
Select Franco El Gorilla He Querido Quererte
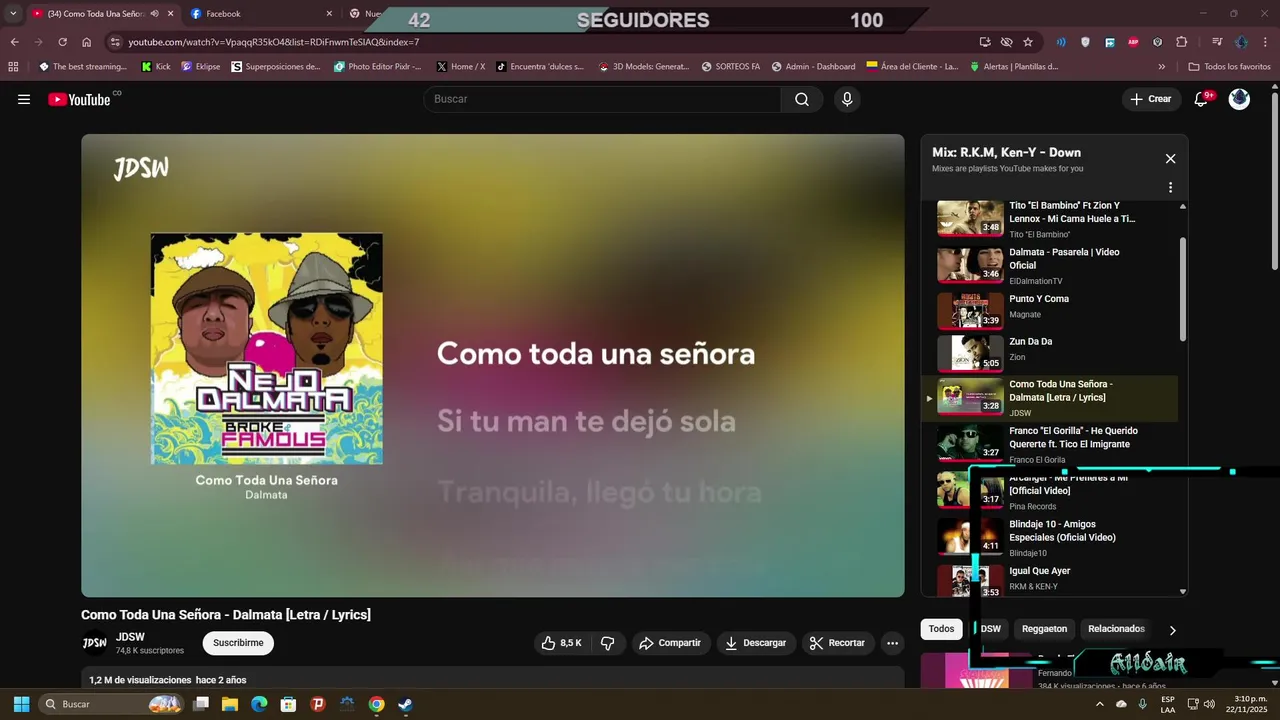point(1048,445)
